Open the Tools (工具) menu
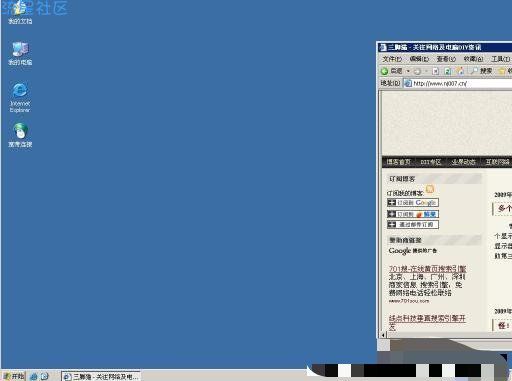This screenshot has width=512, height=381. point(501,59)
